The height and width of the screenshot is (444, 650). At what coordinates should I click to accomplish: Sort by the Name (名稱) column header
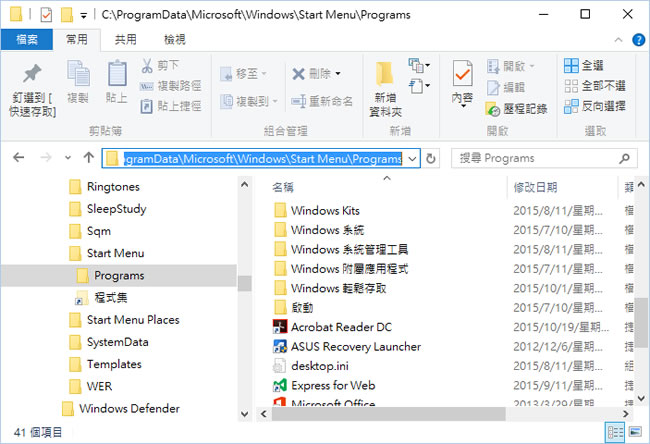[x=283, y=187]
